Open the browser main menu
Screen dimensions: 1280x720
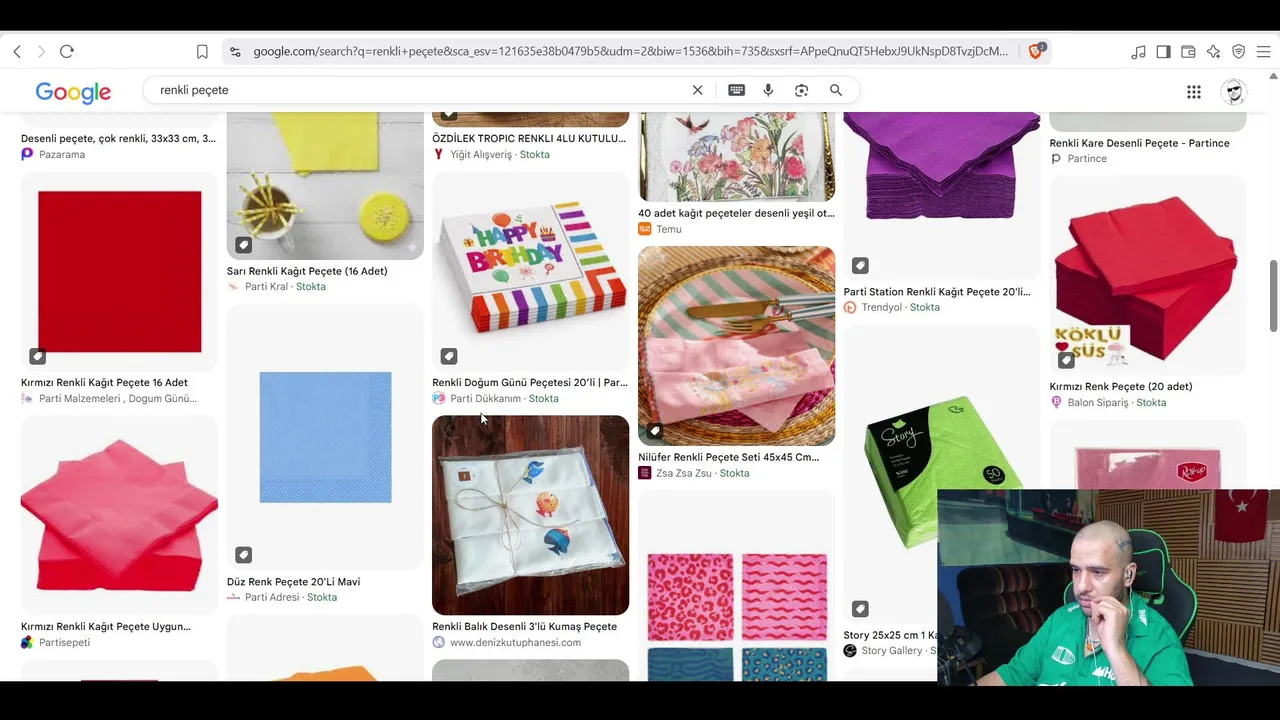[1263, 51]
